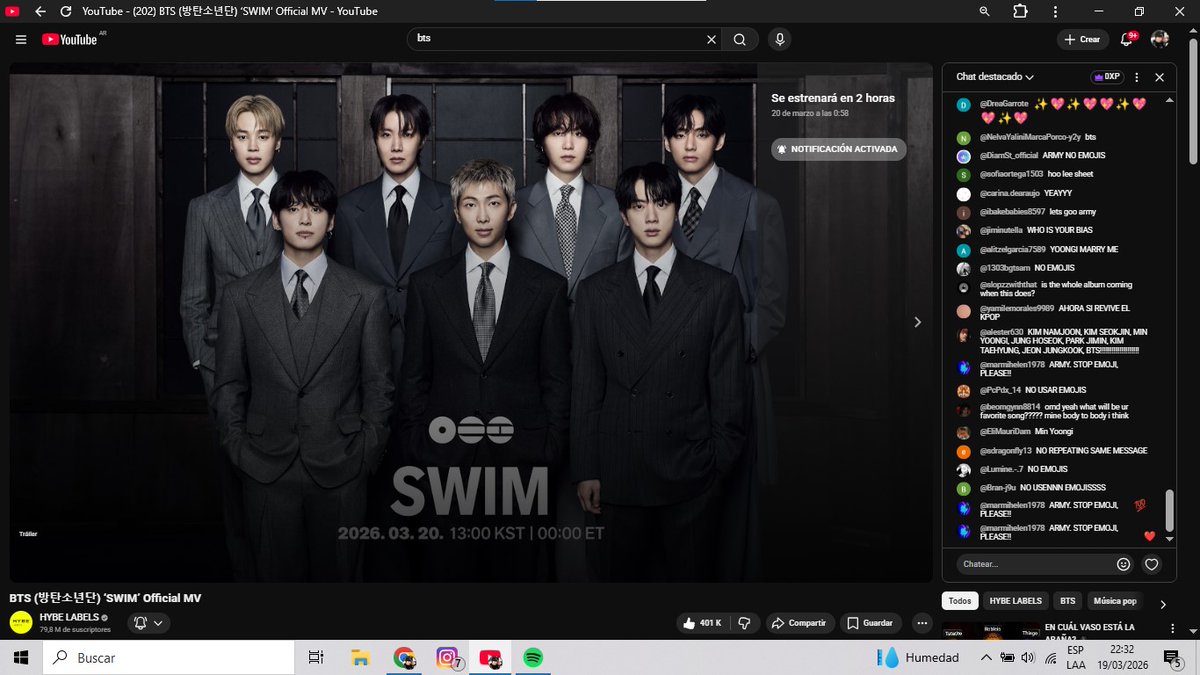
Task: Expand the Chat destacado dropdown
Action: 995,77
